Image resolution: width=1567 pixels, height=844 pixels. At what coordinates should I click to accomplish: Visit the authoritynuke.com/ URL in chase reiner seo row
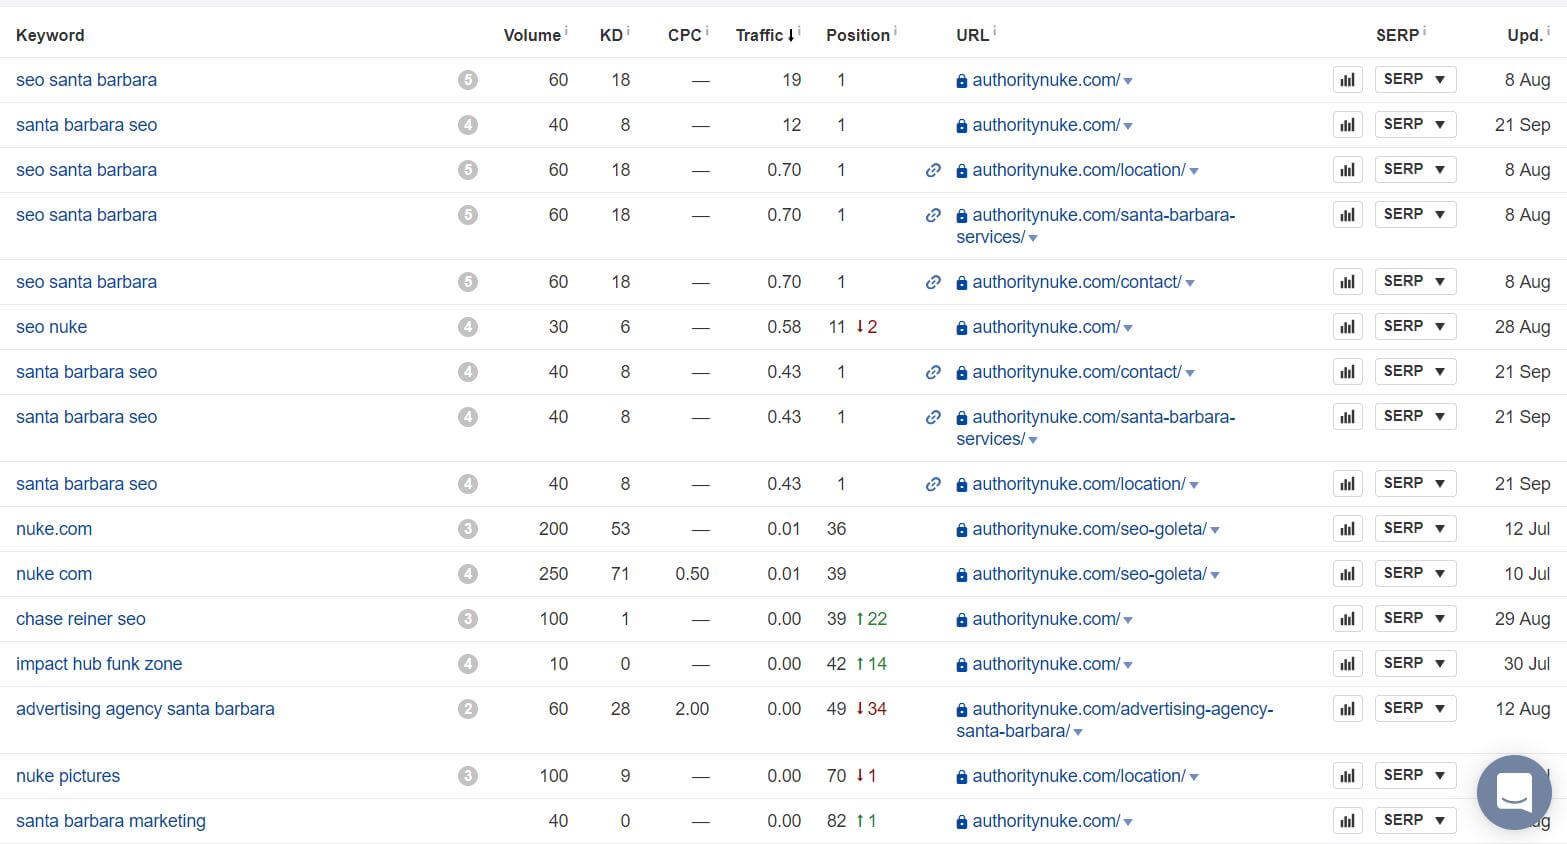(x=1046, y=619)
